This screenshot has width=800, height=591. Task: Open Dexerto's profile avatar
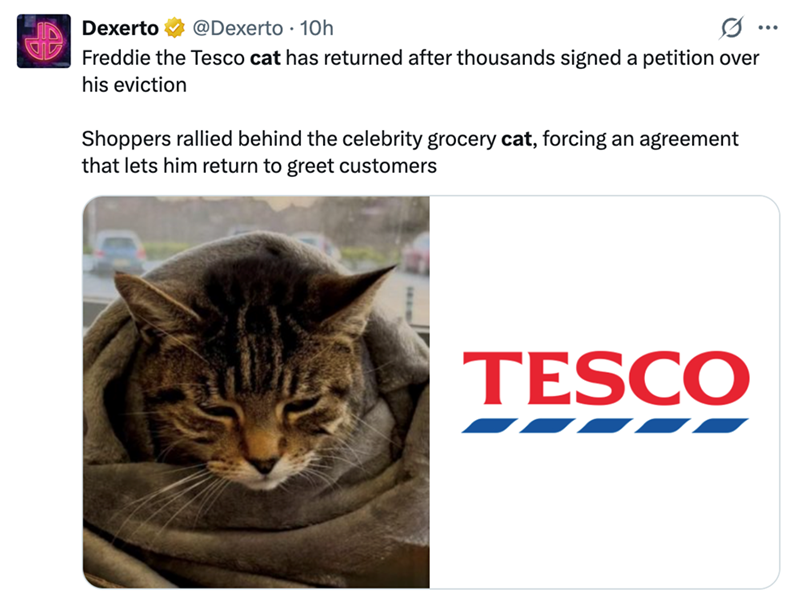pos(43,41)
